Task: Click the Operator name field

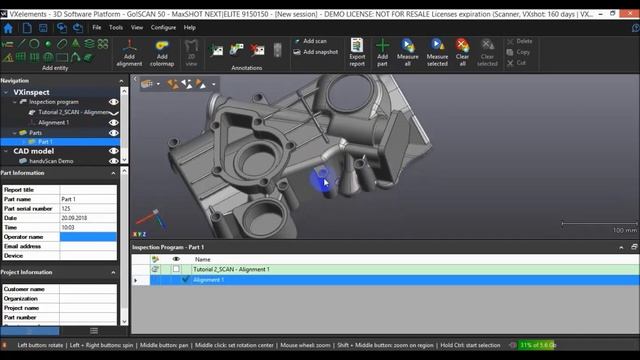Action: 88,237
